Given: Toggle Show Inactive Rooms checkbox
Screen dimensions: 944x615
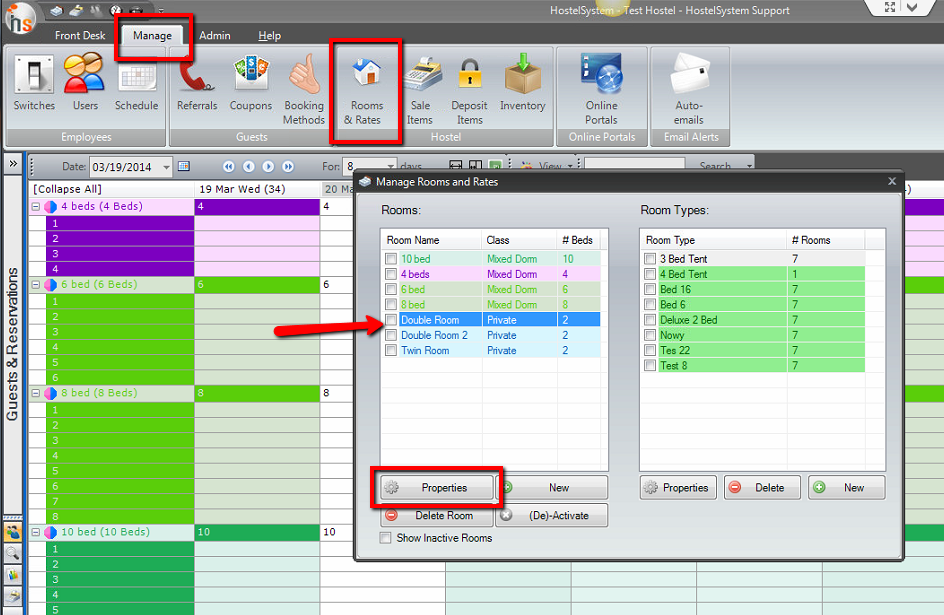Looking at the screenshot, I should (385, 538).
